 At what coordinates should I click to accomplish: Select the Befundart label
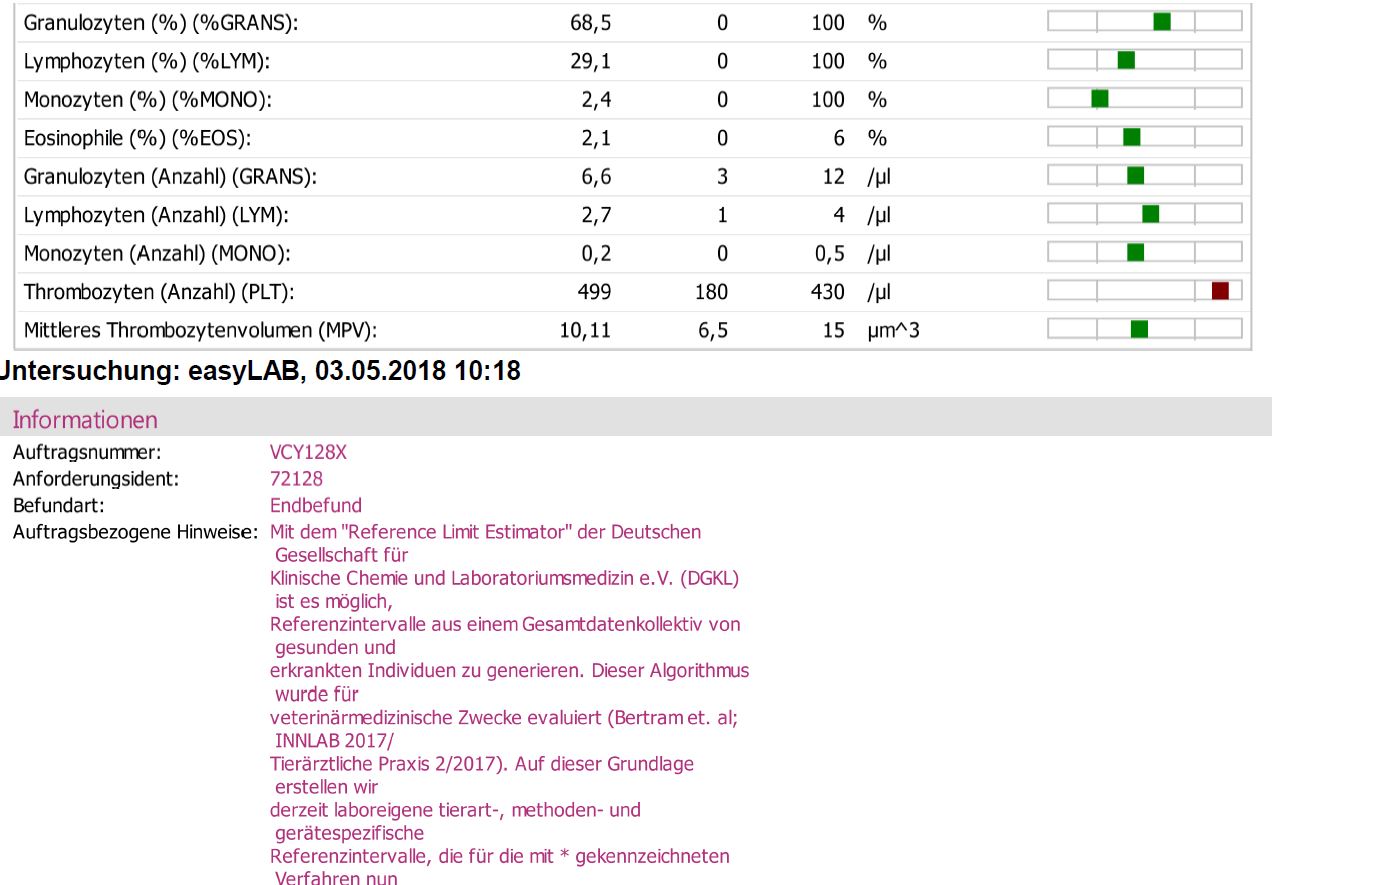(59, 506)
